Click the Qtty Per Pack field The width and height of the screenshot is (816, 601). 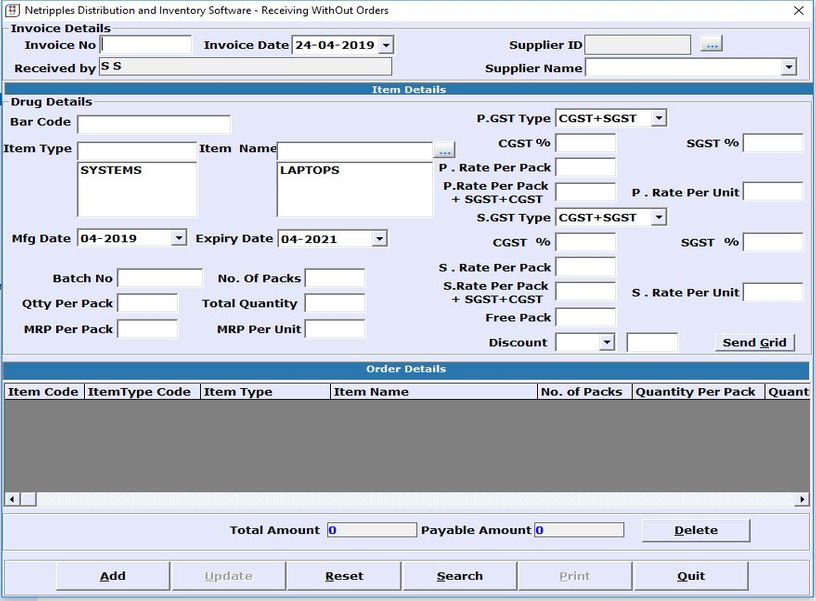pos(147,303)
